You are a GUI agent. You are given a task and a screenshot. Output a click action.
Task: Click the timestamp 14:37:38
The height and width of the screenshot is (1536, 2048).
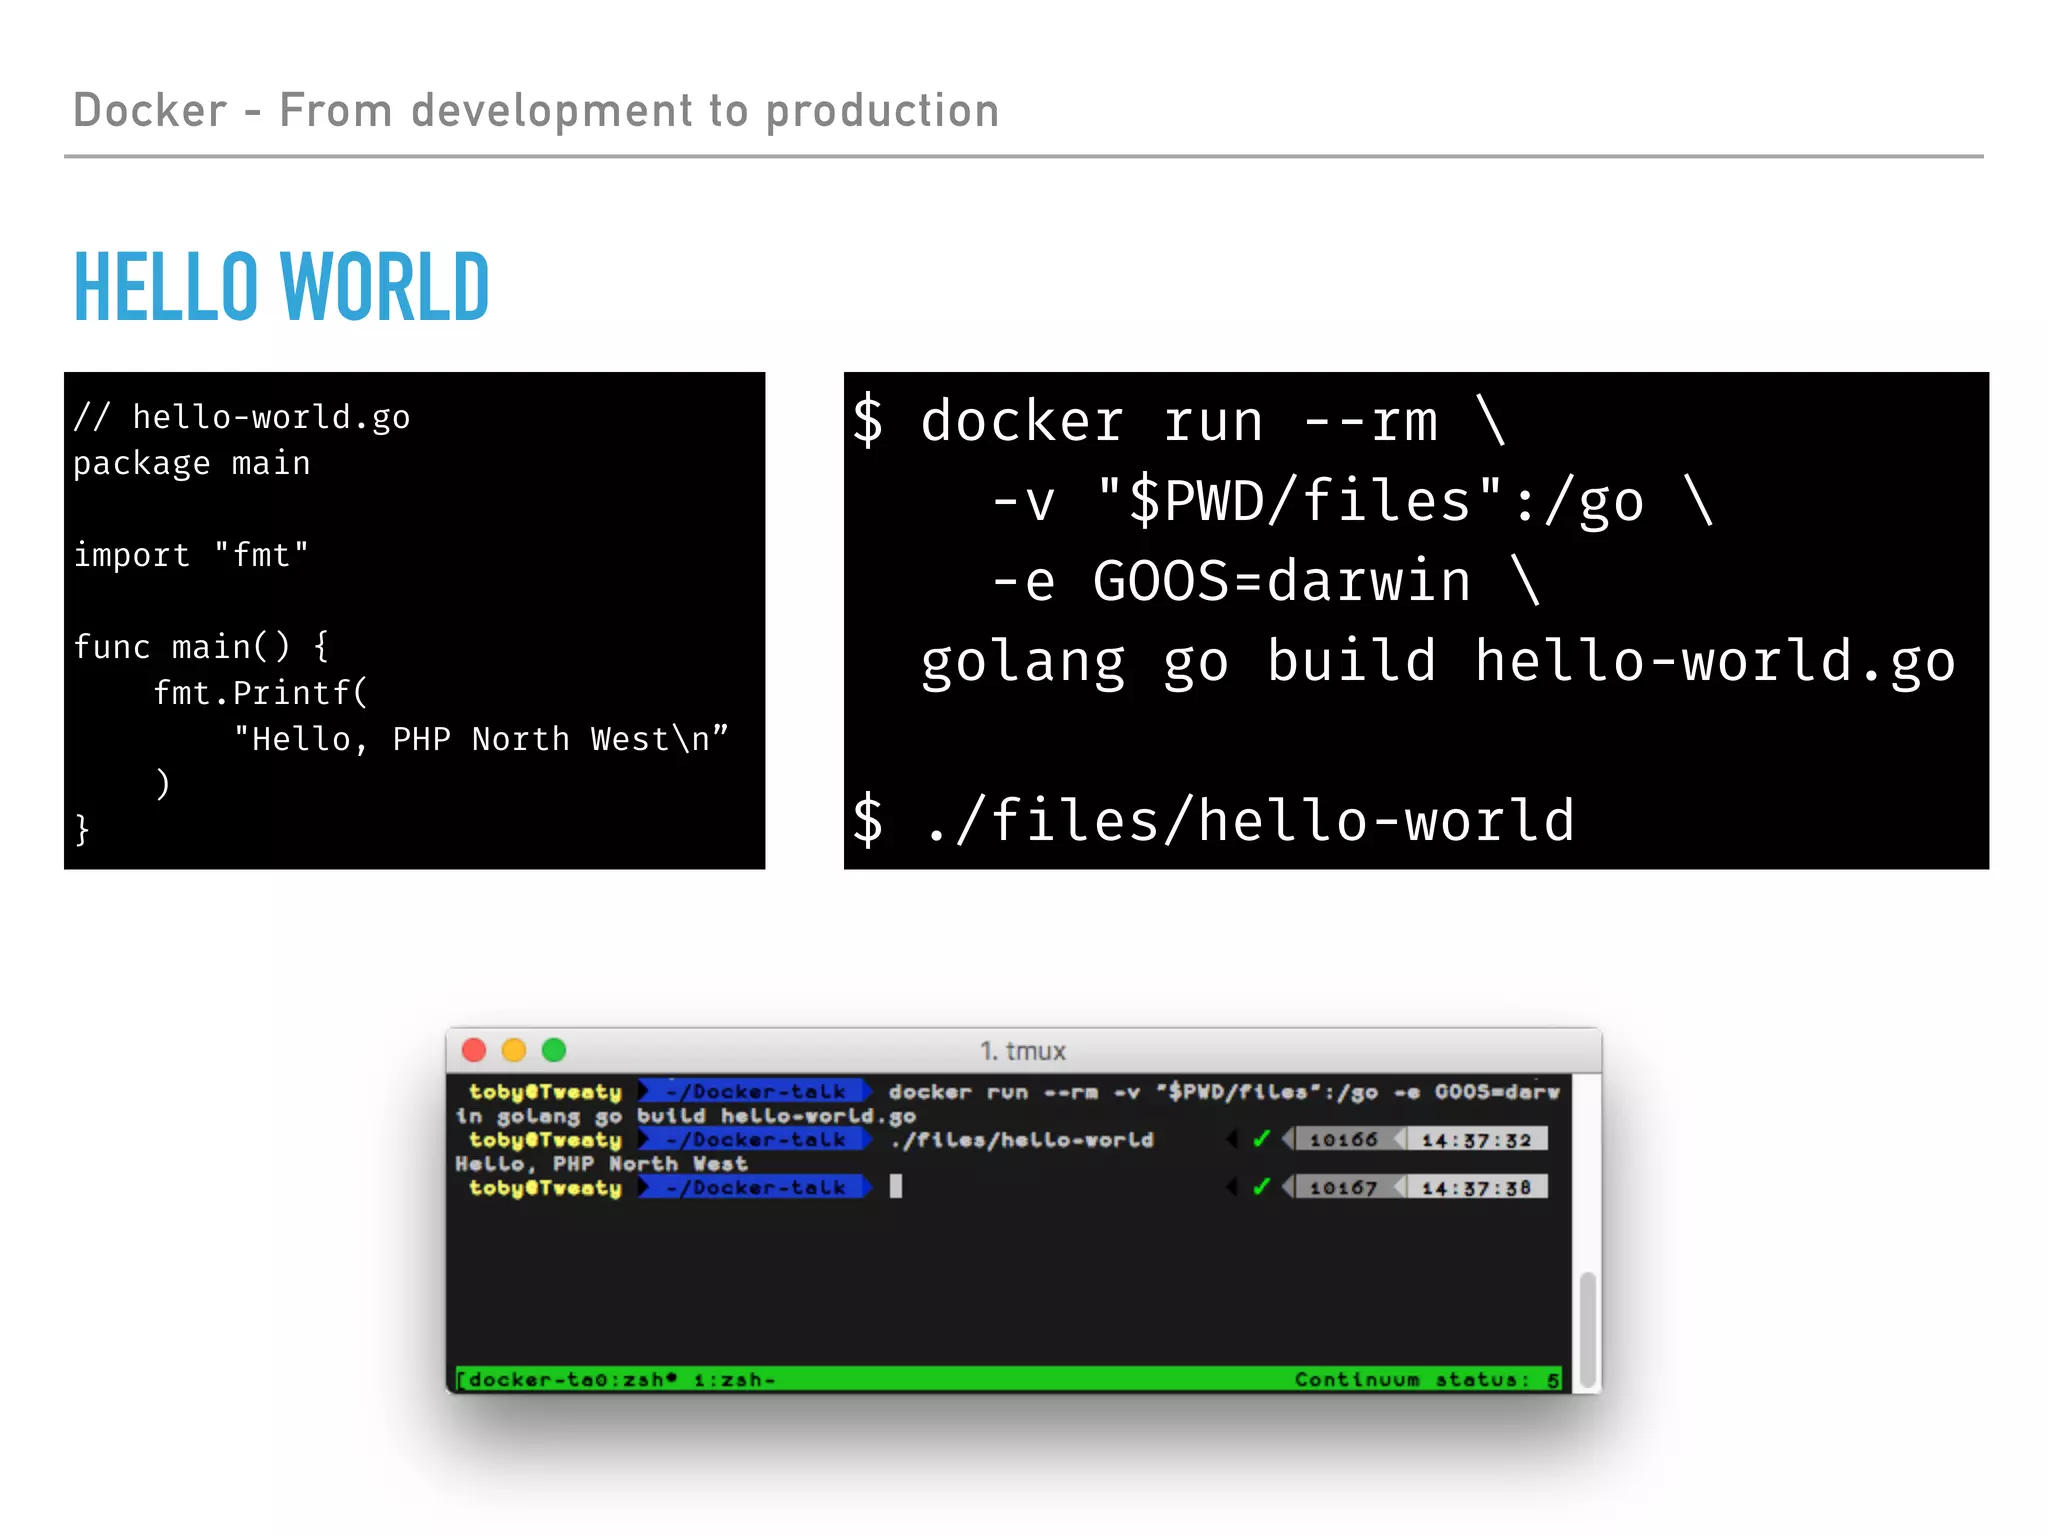[1476, 1187]
